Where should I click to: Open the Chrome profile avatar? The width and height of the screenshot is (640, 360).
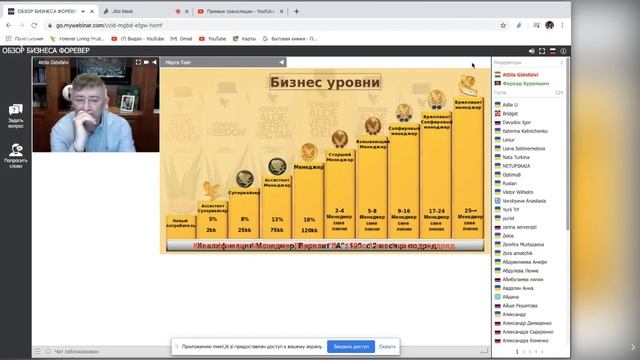pyautogui.click(x=549, y=25)
